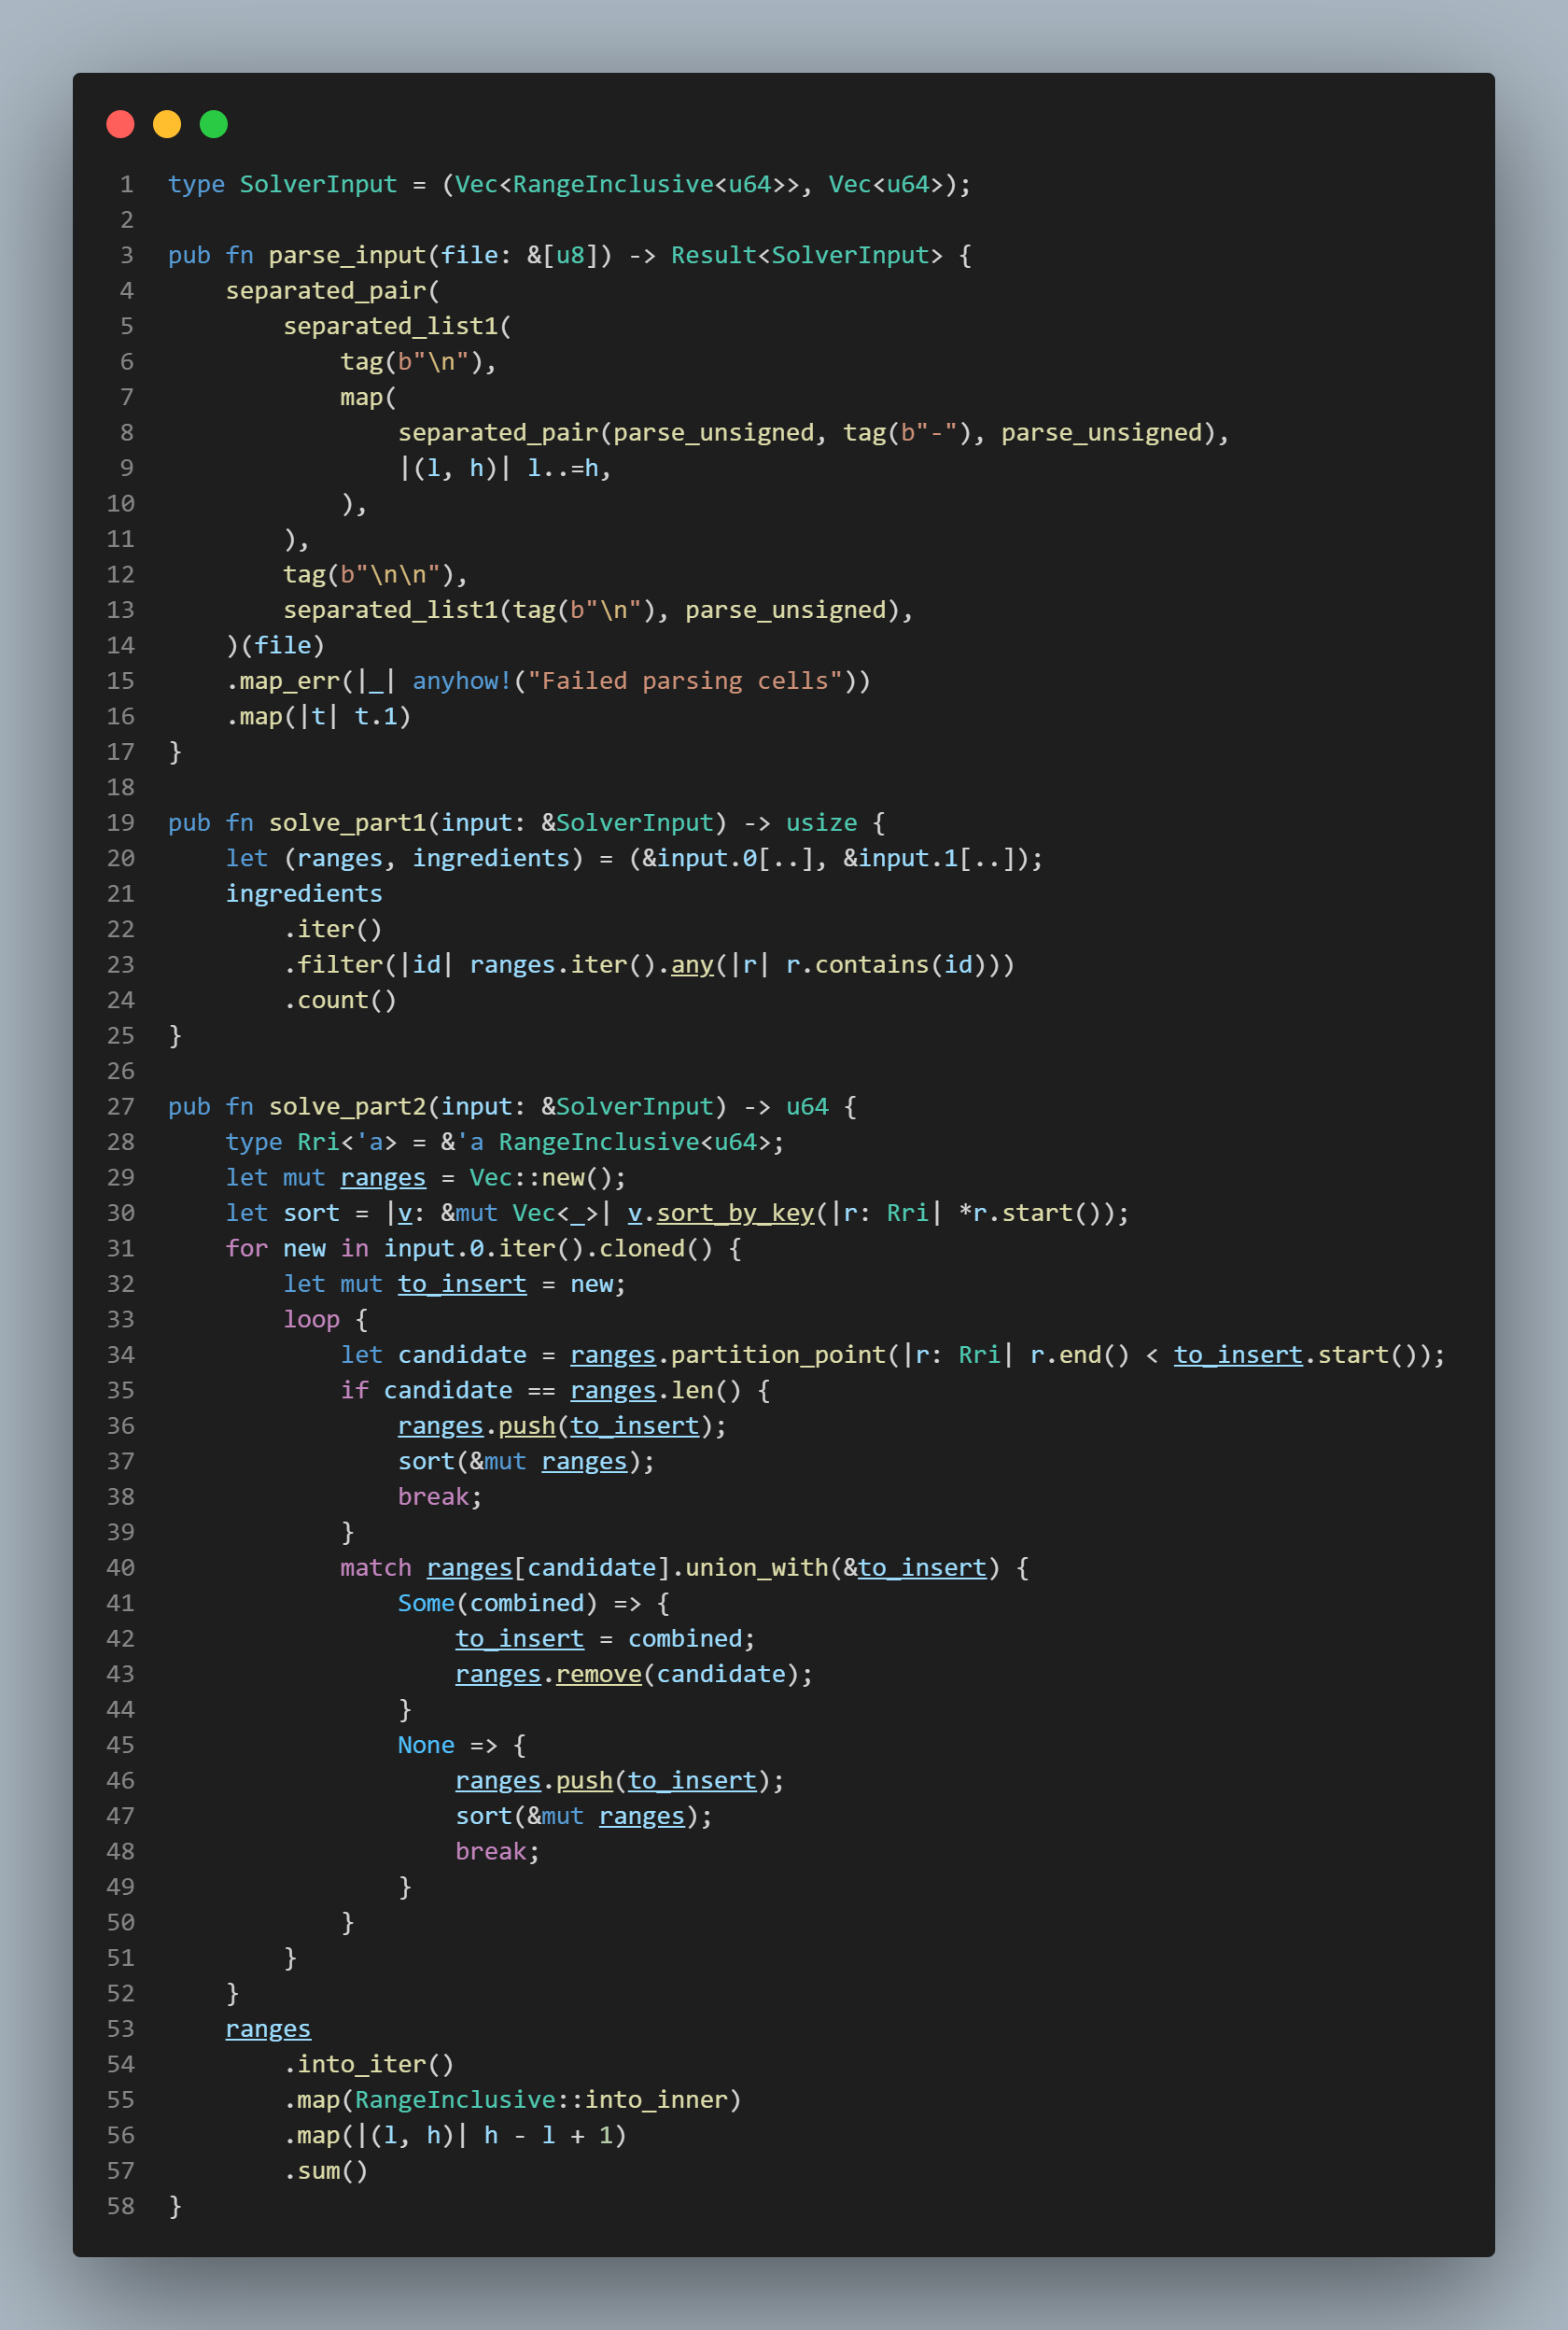
Task: Click "SolverInput" in the line 1 type alias
Action: [318, 184]
